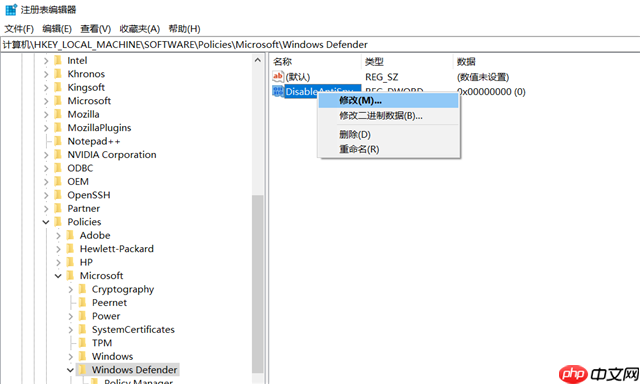Viewport: 640px width, 384px height.
Task: Choose 修改(M)... in the context menu
Action: 389,100
